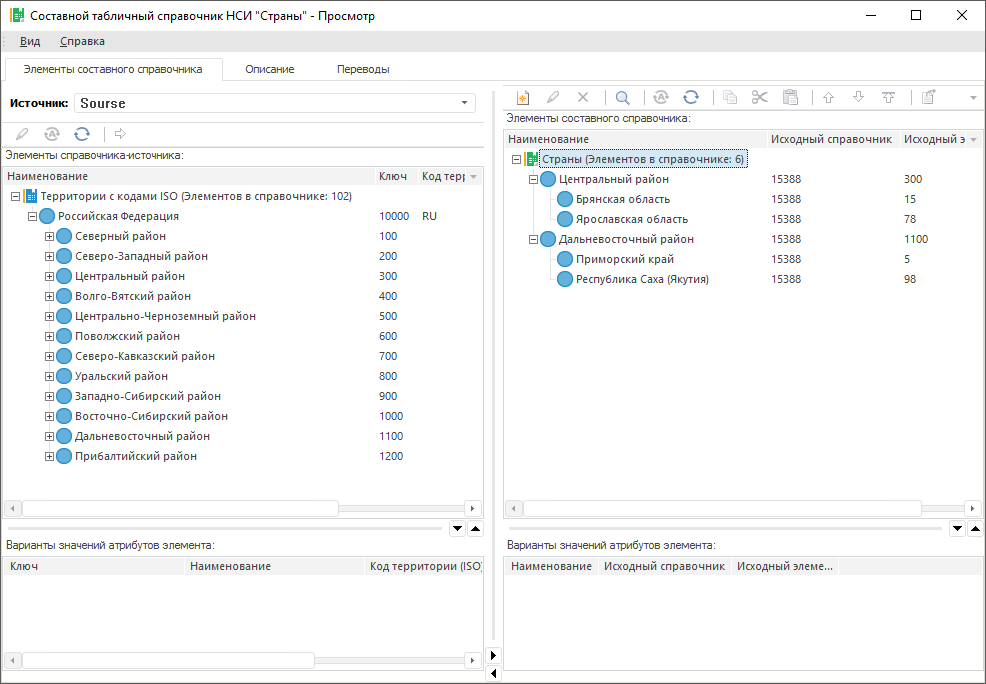
Task: Click the refresh icon in right panel toolbar
Action: (x=691, y=98)
